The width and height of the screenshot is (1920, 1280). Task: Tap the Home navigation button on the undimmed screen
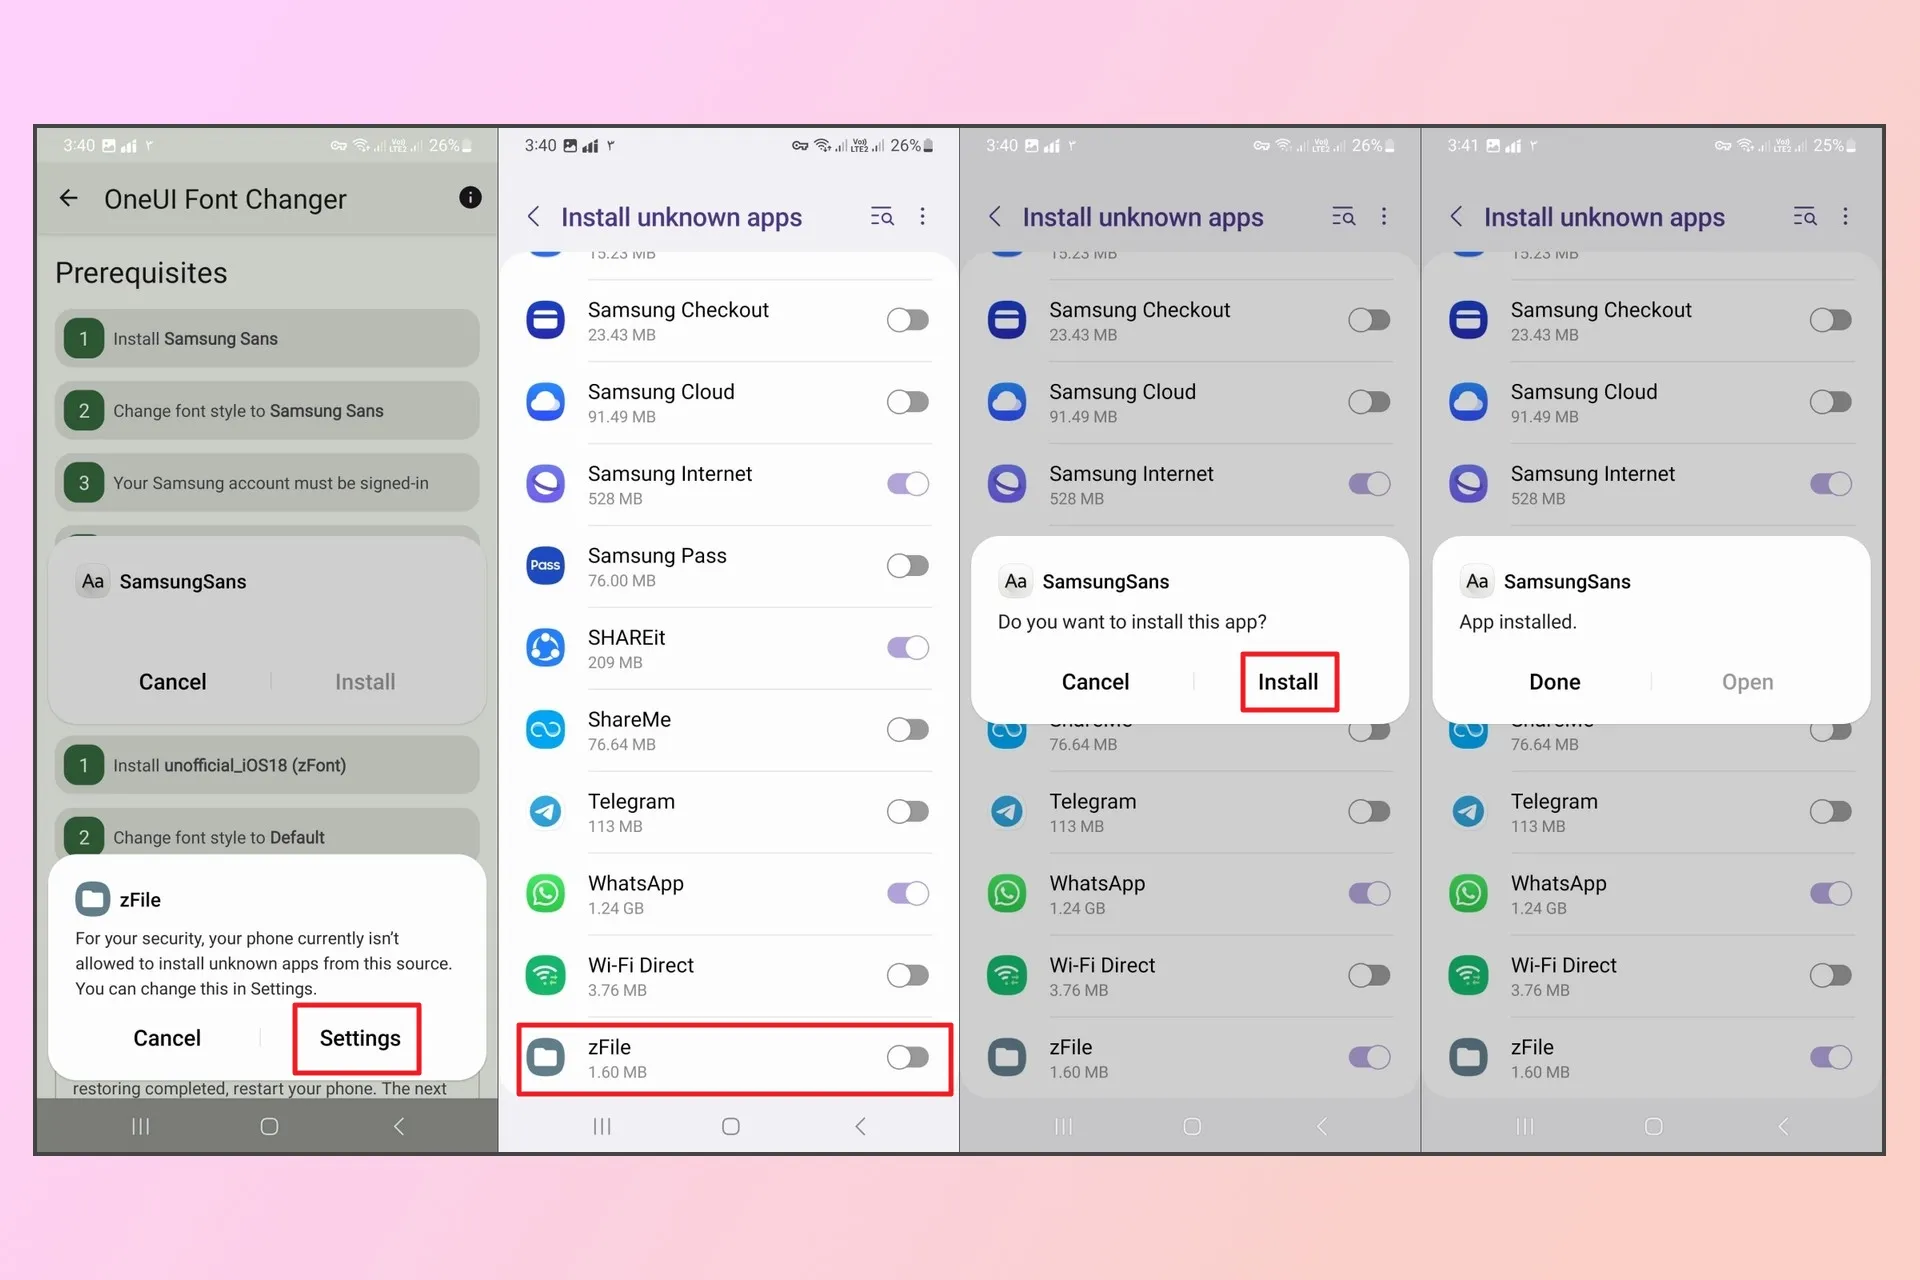(x=731, y=1127)
